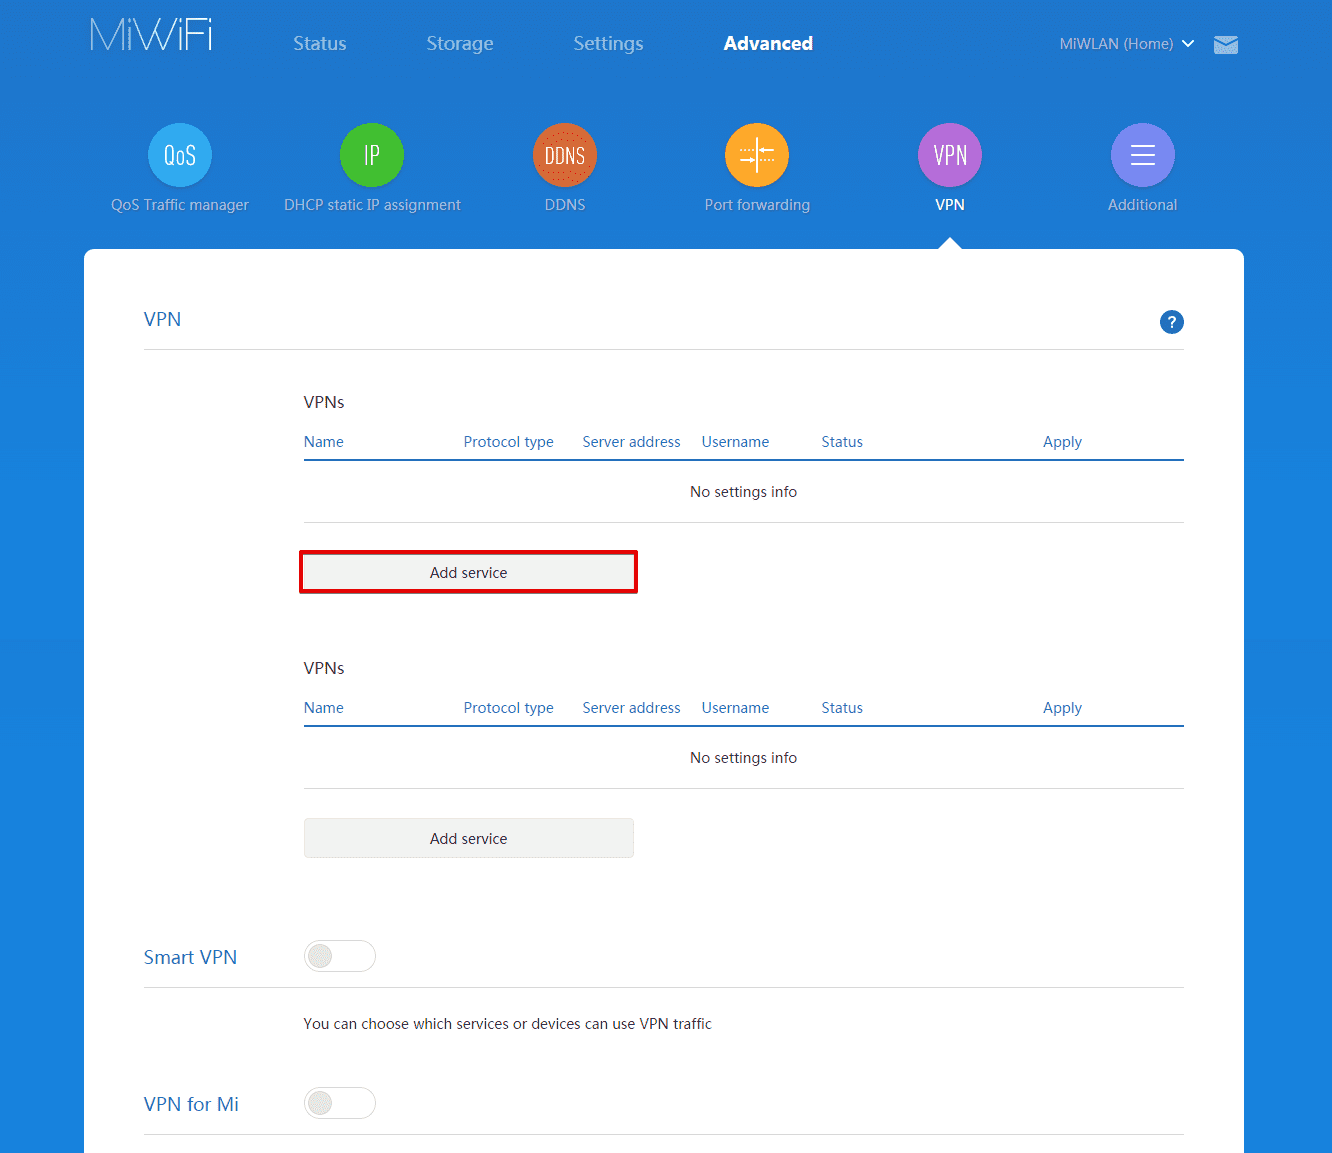Open the QoS Traffic manager icon
This screenshot has width=1332, height=1153.
(x=179, y=155)
